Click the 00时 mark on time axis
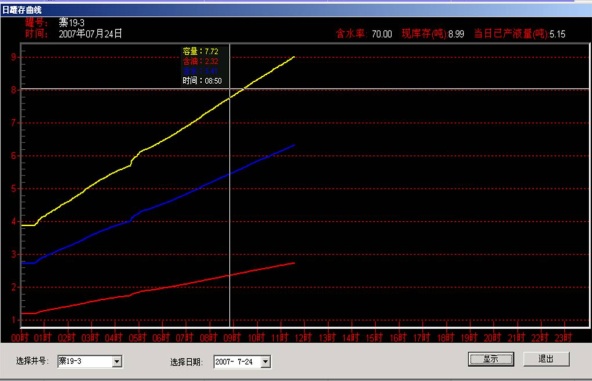 20,337
